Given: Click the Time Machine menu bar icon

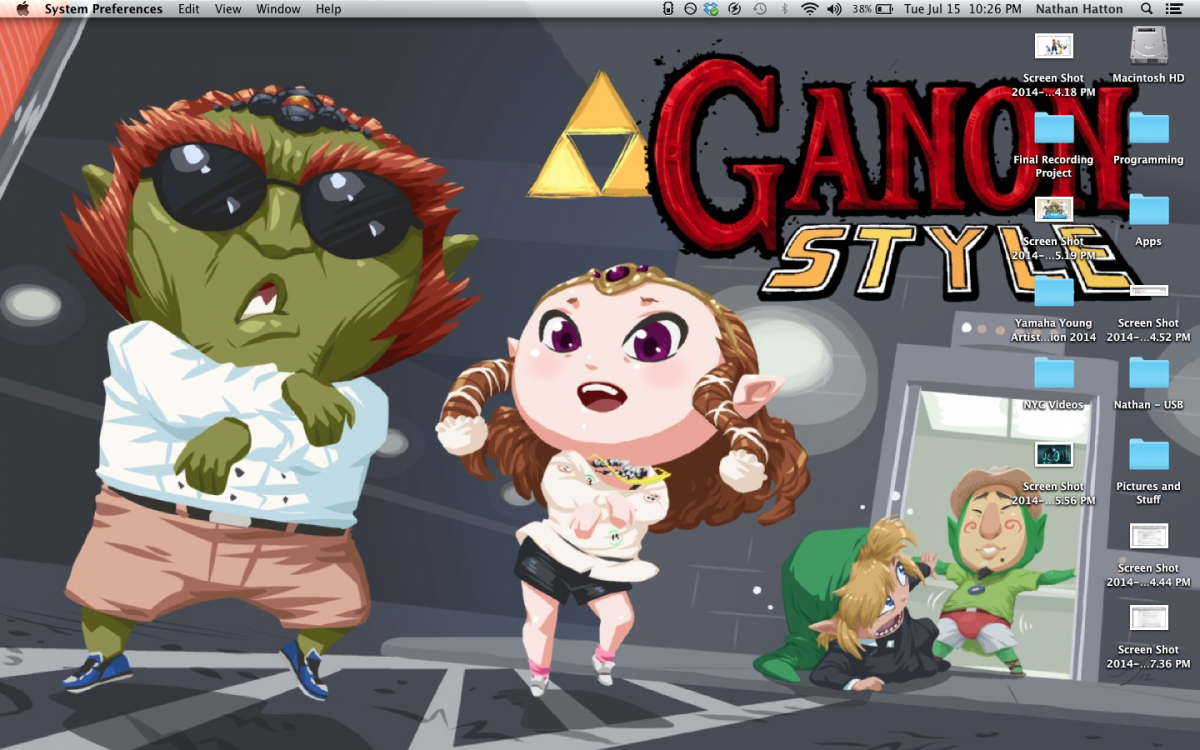Looking at the screenshot, I should pyautogui.click(x=760, y=9).
